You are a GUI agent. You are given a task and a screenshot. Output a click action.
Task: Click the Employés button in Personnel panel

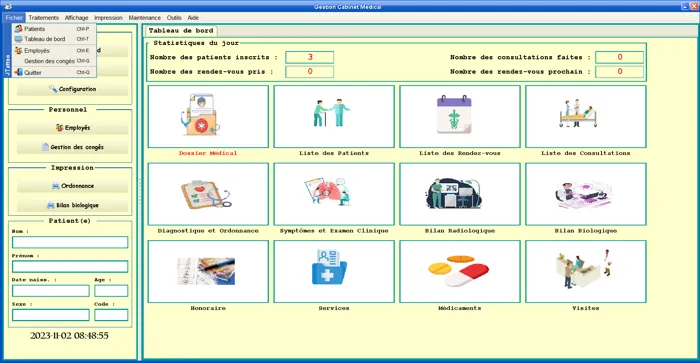pyautogui.click(x=72, y=128)
